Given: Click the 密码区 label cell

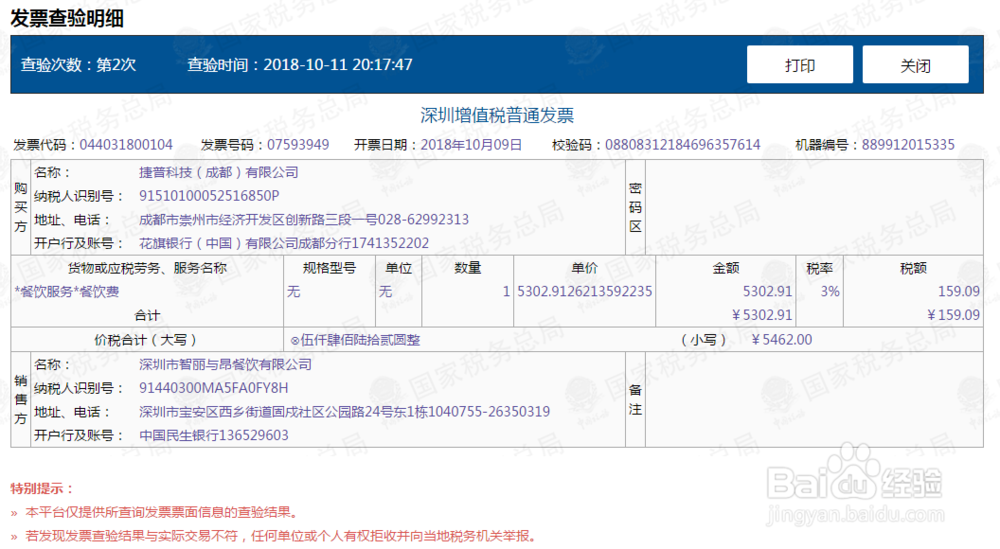Looking at the screenshot, I should 635,207.
